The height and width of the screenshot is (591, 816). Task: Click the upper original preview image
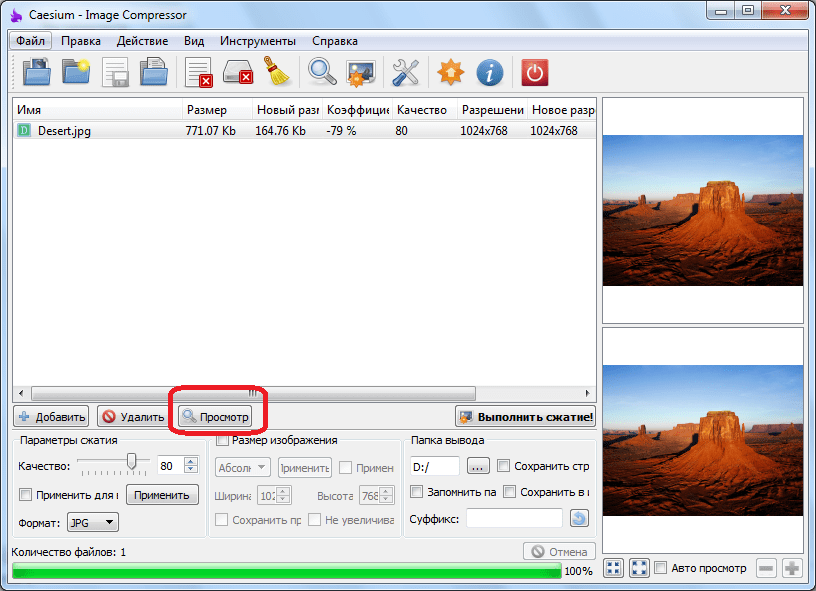[703, 210]
